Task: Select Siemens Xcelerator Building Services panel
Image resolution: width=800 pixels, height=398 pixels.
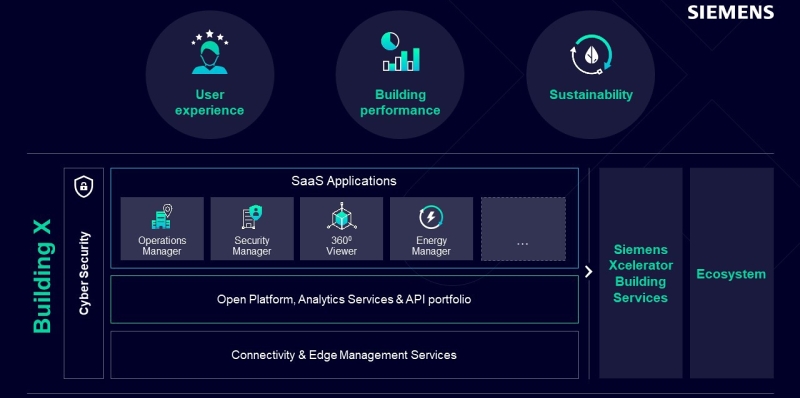Action: [x=640, y=273]
